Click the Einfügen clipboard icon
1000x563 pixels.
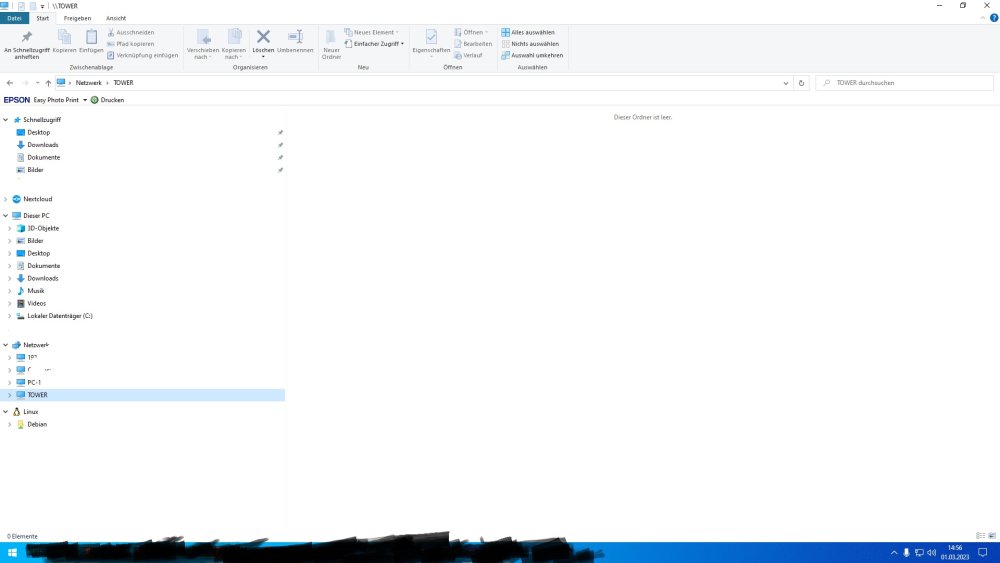pos(91,37)
